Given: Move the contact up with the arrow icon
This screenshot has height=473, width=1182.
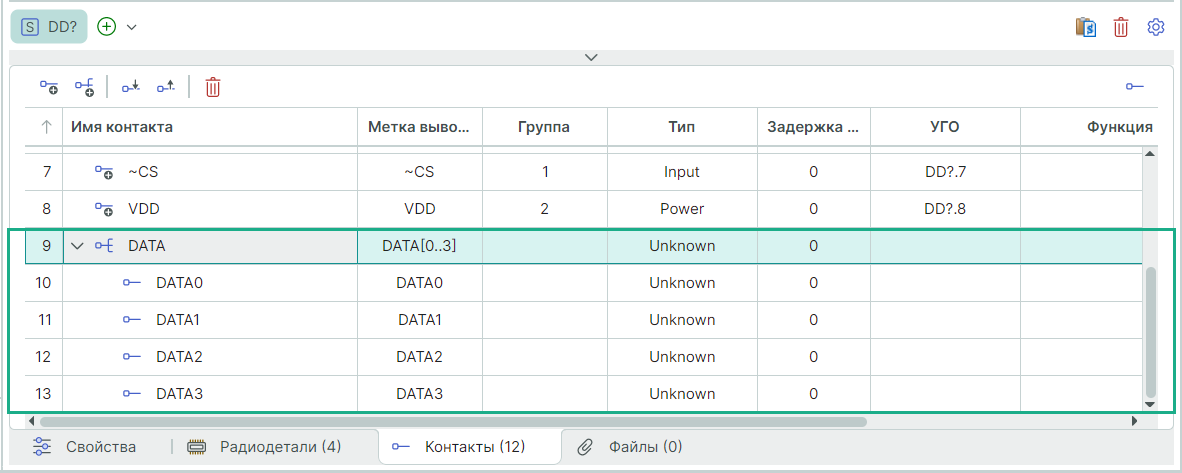Looking at the screenshot, I should [x=166, y=87].
